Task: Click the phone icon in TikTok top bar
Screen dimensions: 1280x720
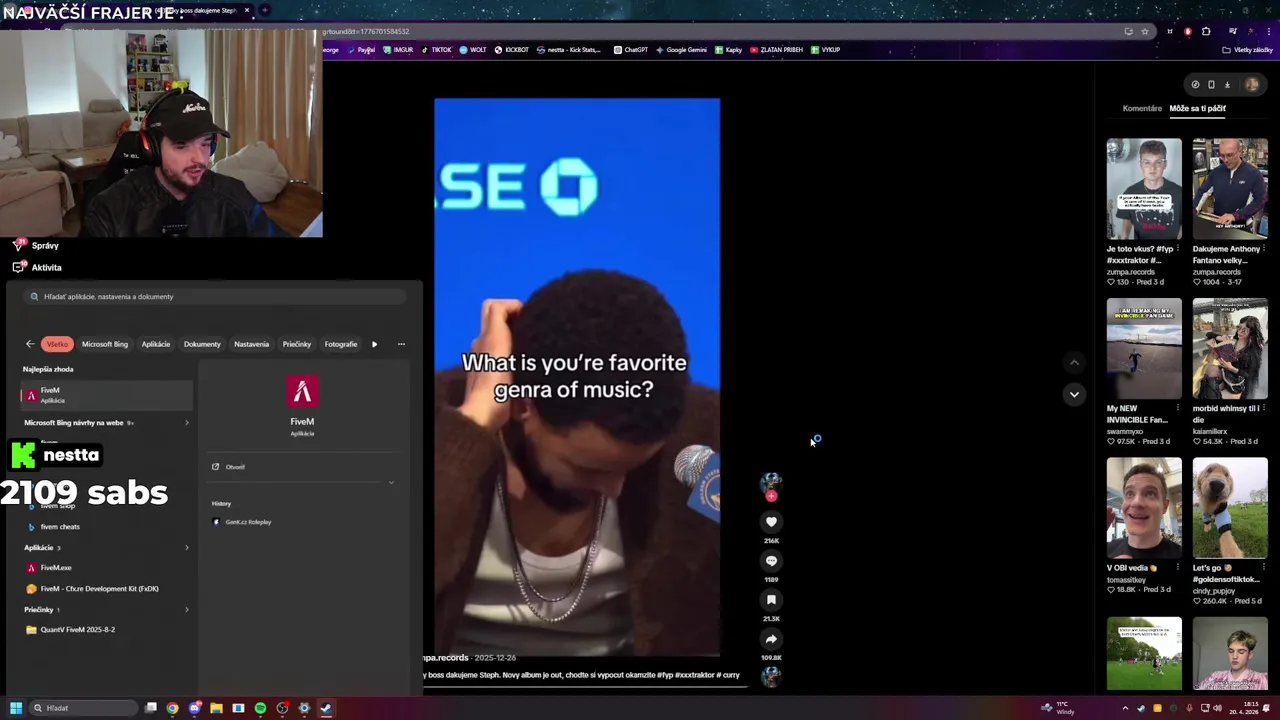Action: [x=1211, y=84]
